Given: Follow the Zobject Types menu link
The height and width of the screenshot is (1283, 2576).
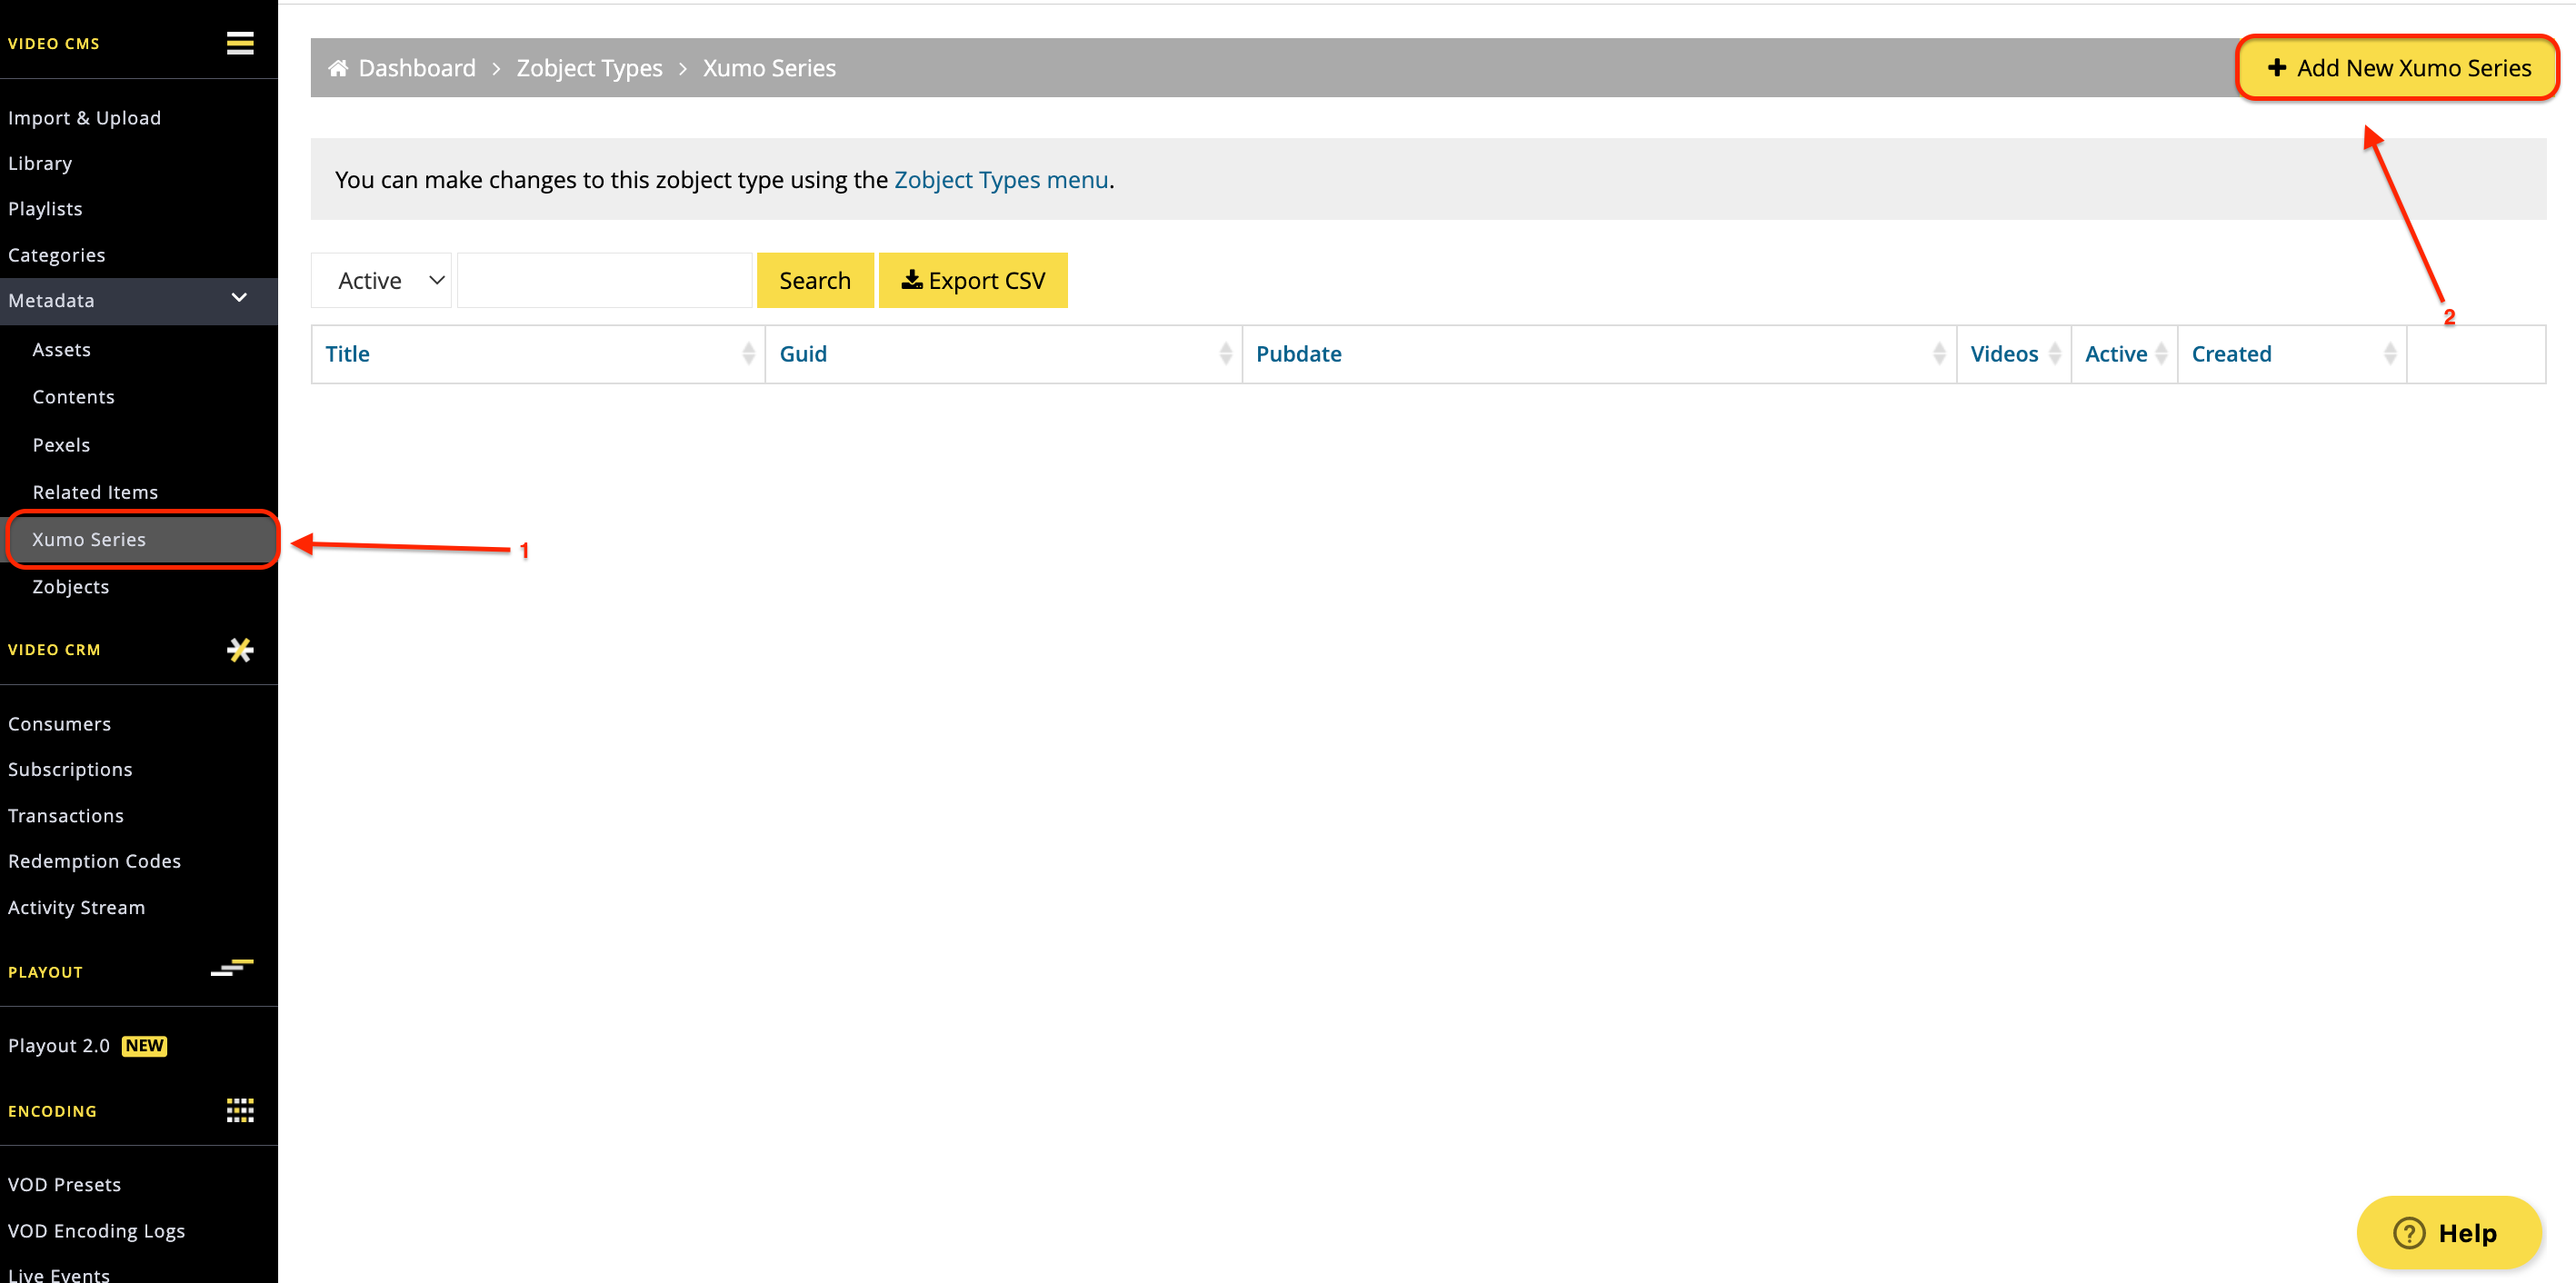Looking at the screenshot, I should (1001, 180).
